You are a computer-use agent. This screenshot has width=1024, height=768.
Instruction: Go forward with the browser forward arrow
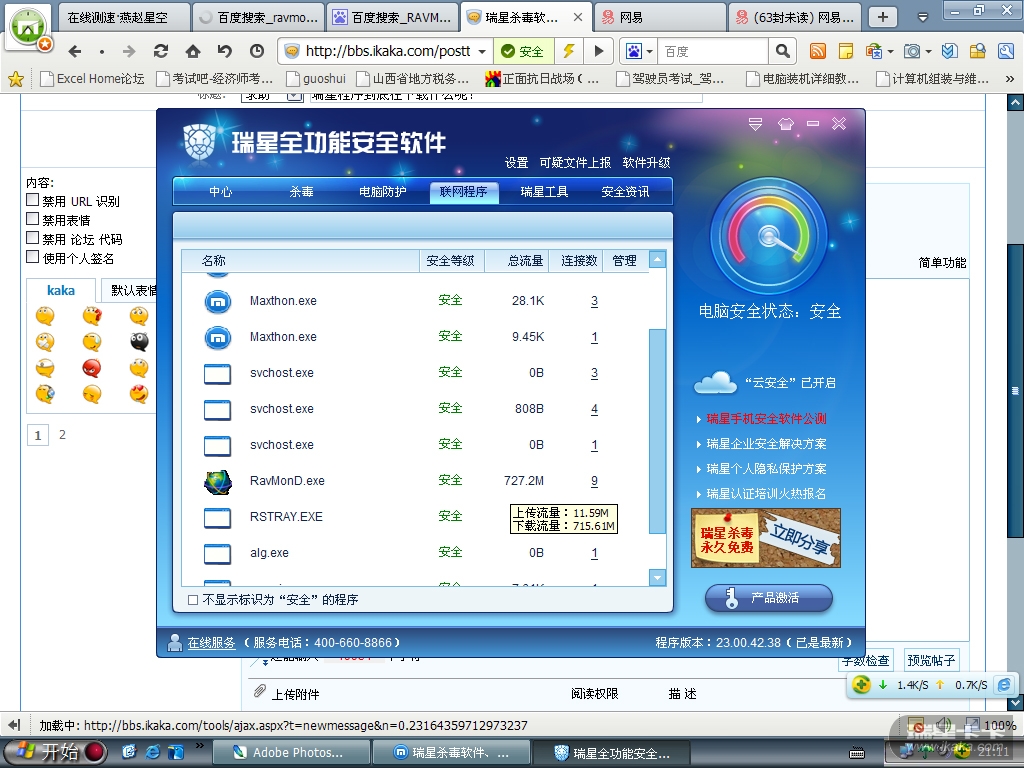[x=129, y=51]
